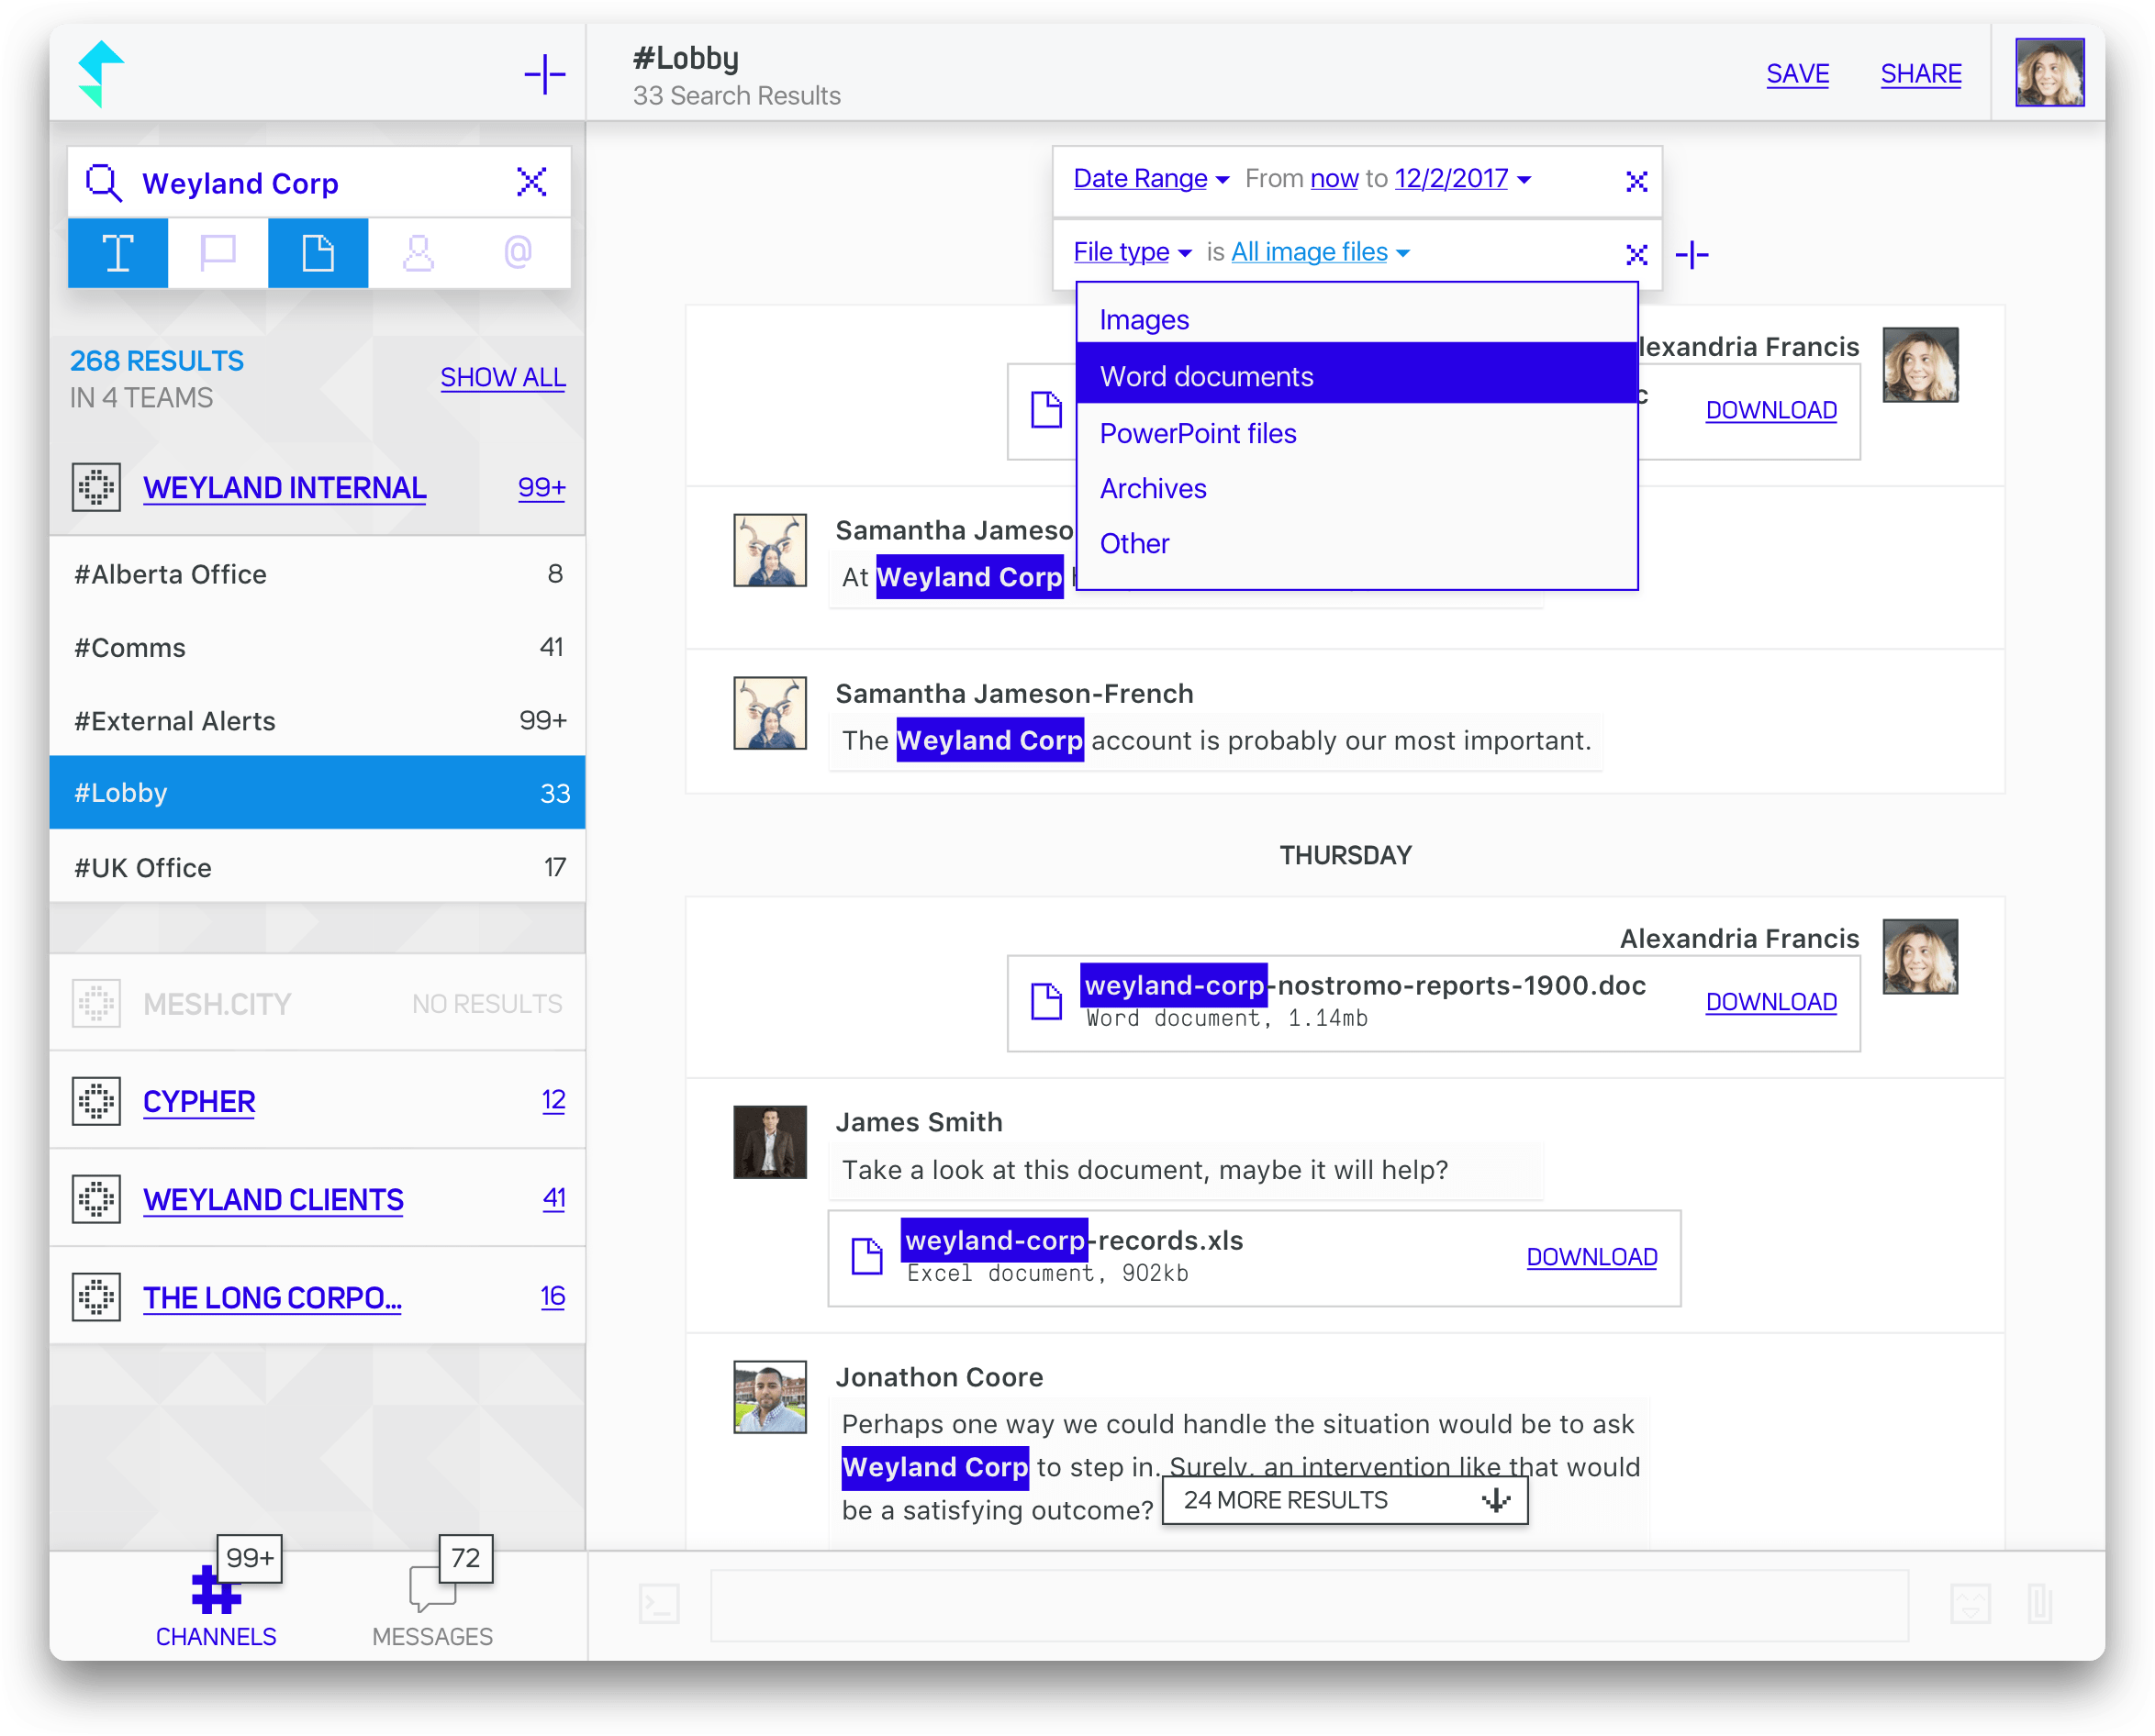Open the Date Range dropdown
The width and height of the screenshot is (2155, 1736).
point(1150,179)
